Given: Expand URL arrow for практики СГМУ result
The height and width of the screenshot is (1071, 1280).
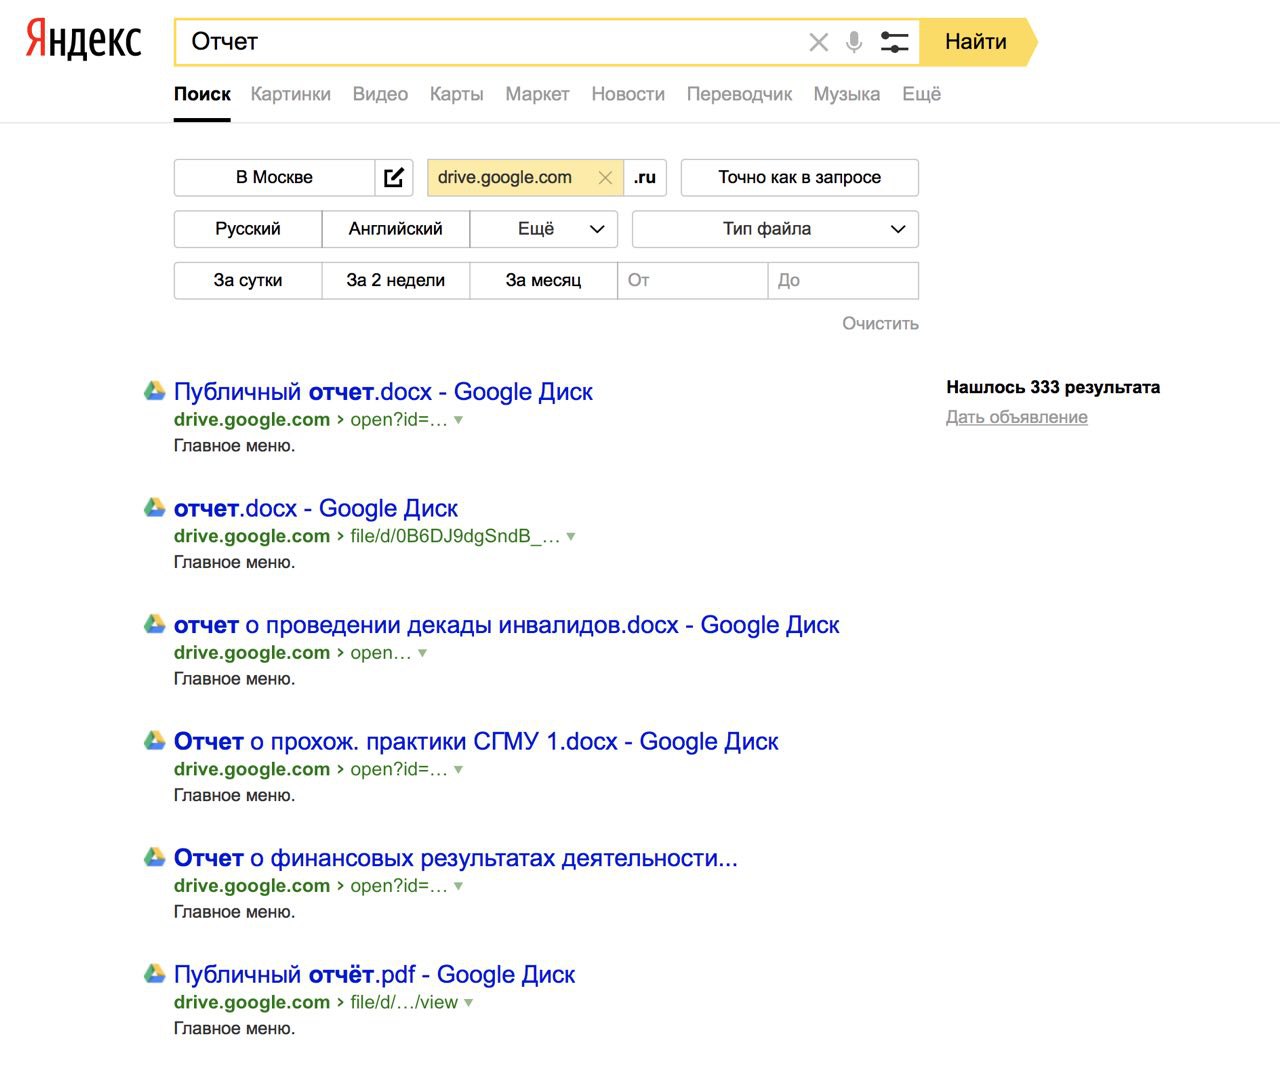Looking at the screenshot, I should [459, 770].
